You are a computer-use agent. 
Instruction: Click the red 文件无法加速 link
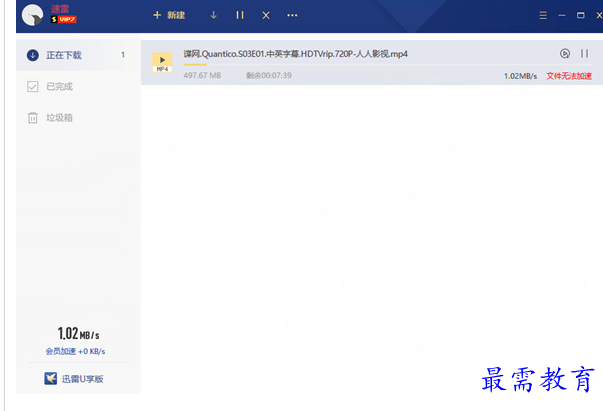coord(569,76)
